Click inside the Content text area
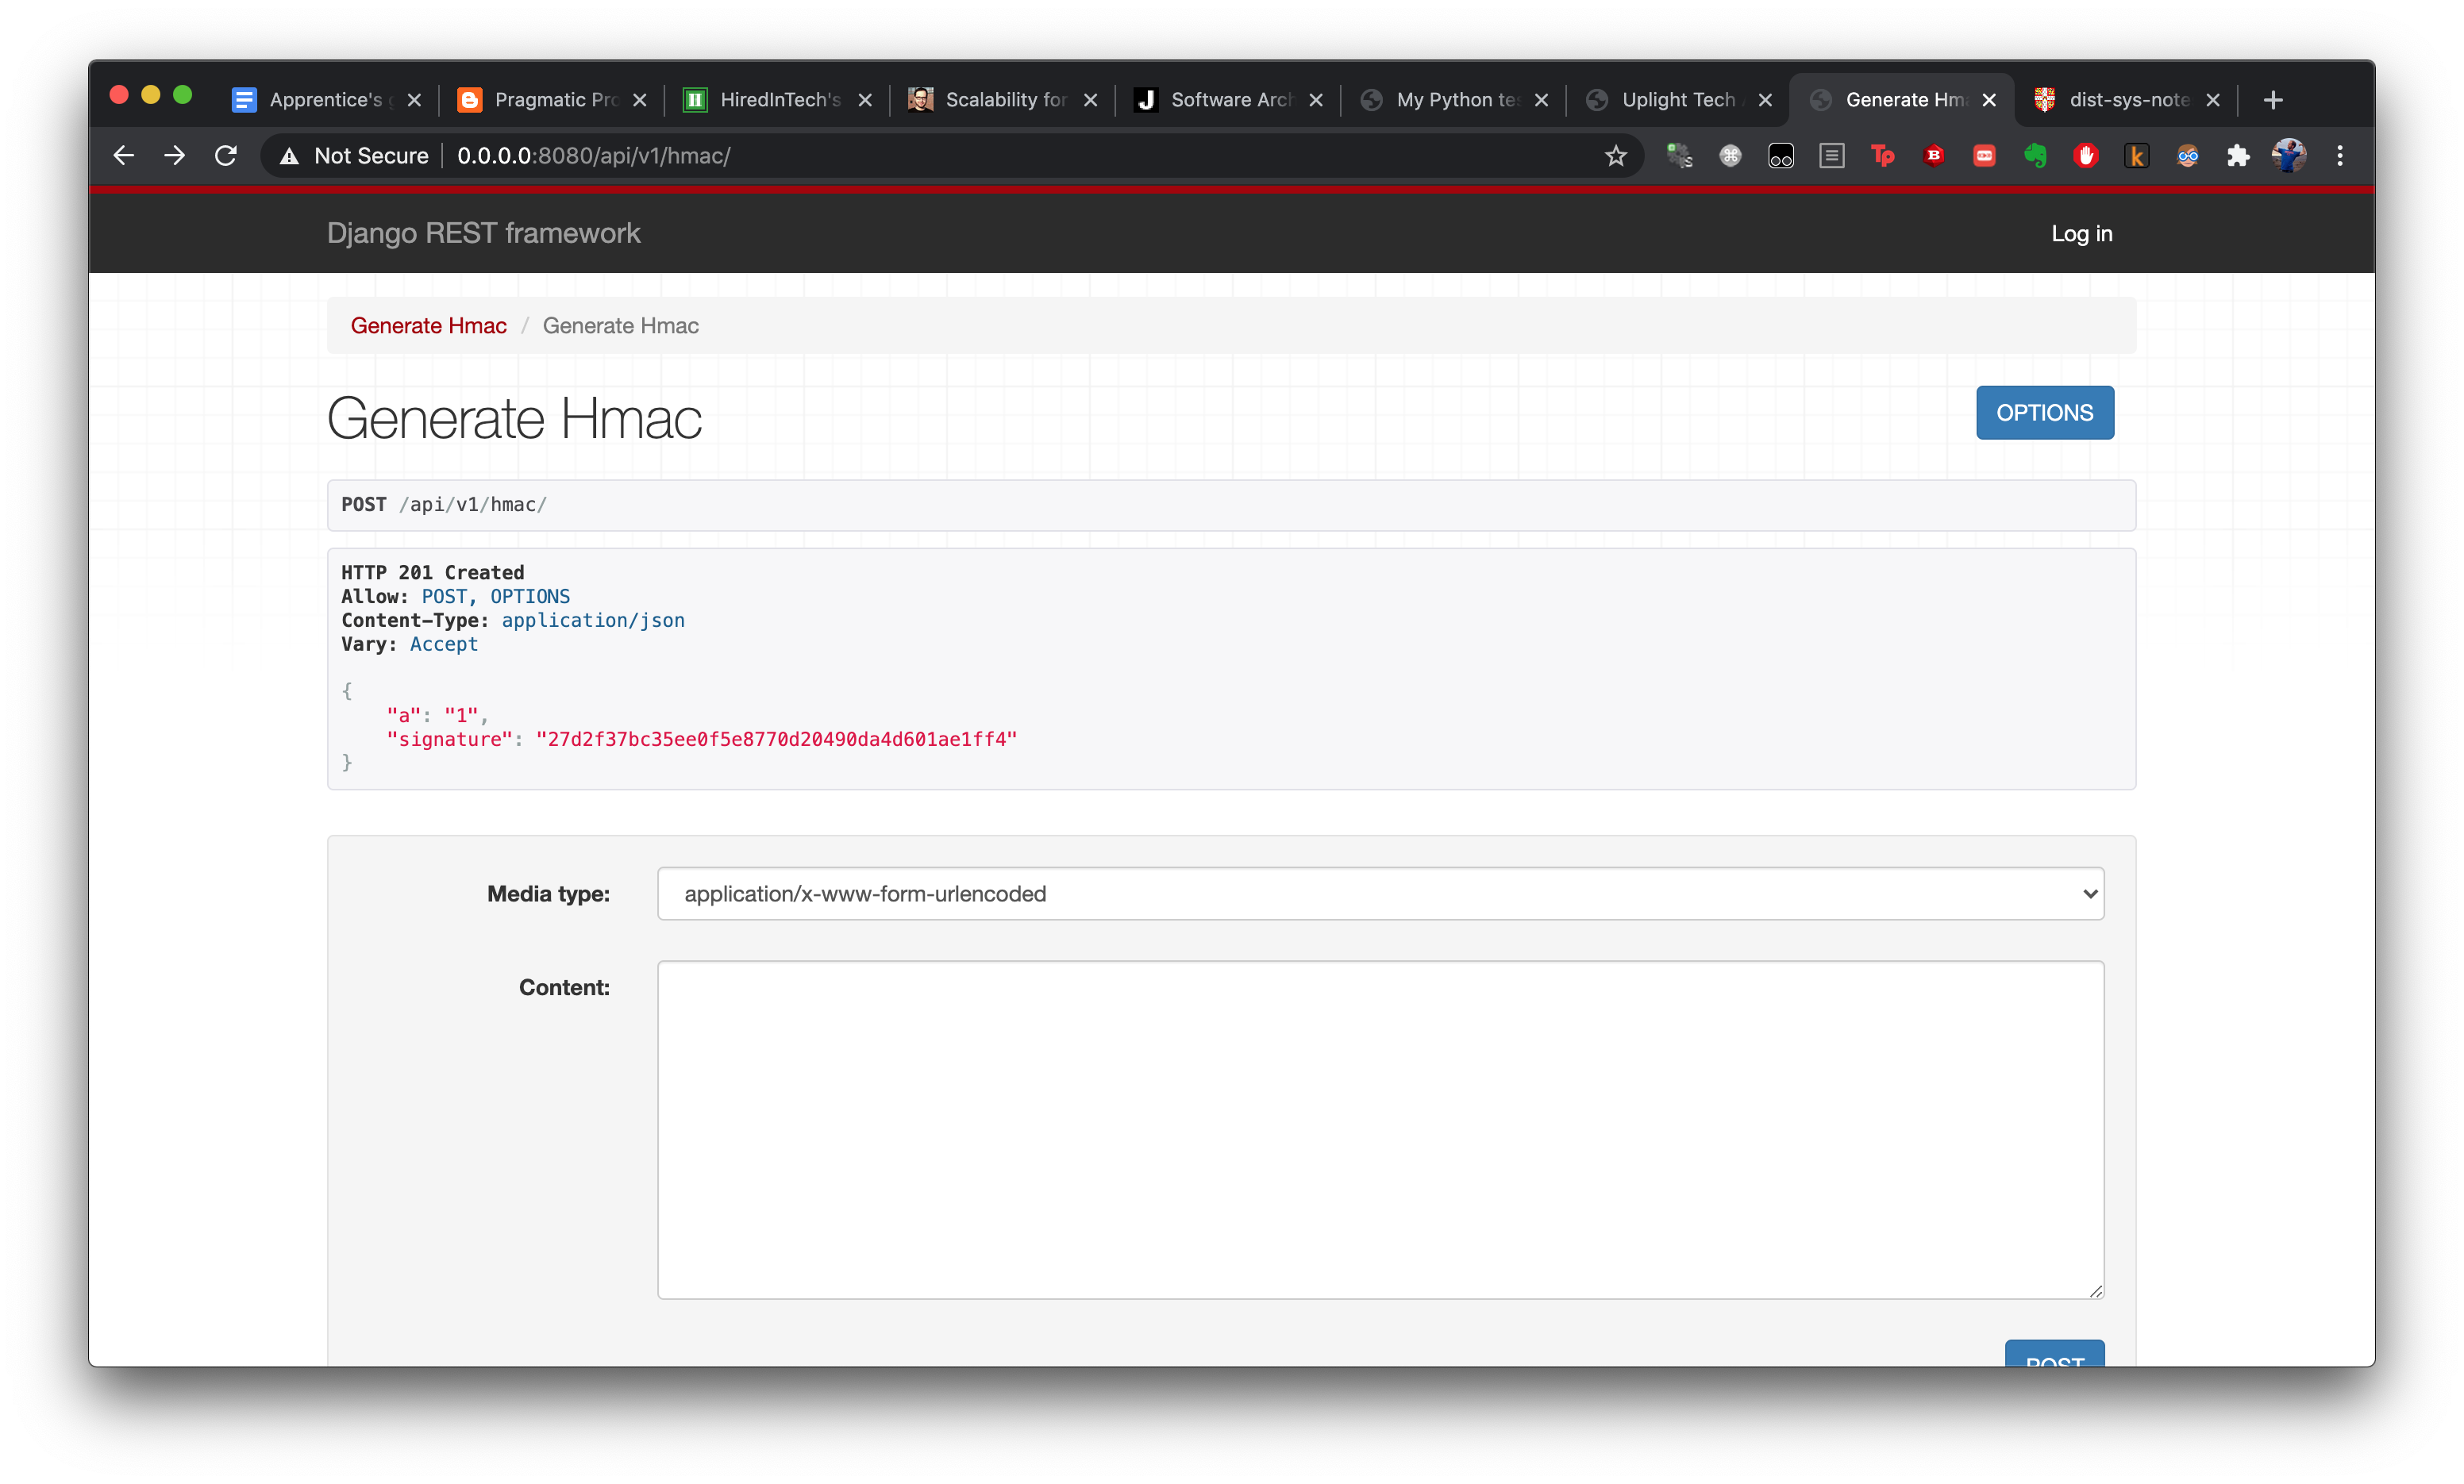Viewport: 2464px width, 1484px height. click(1380, 1130)
